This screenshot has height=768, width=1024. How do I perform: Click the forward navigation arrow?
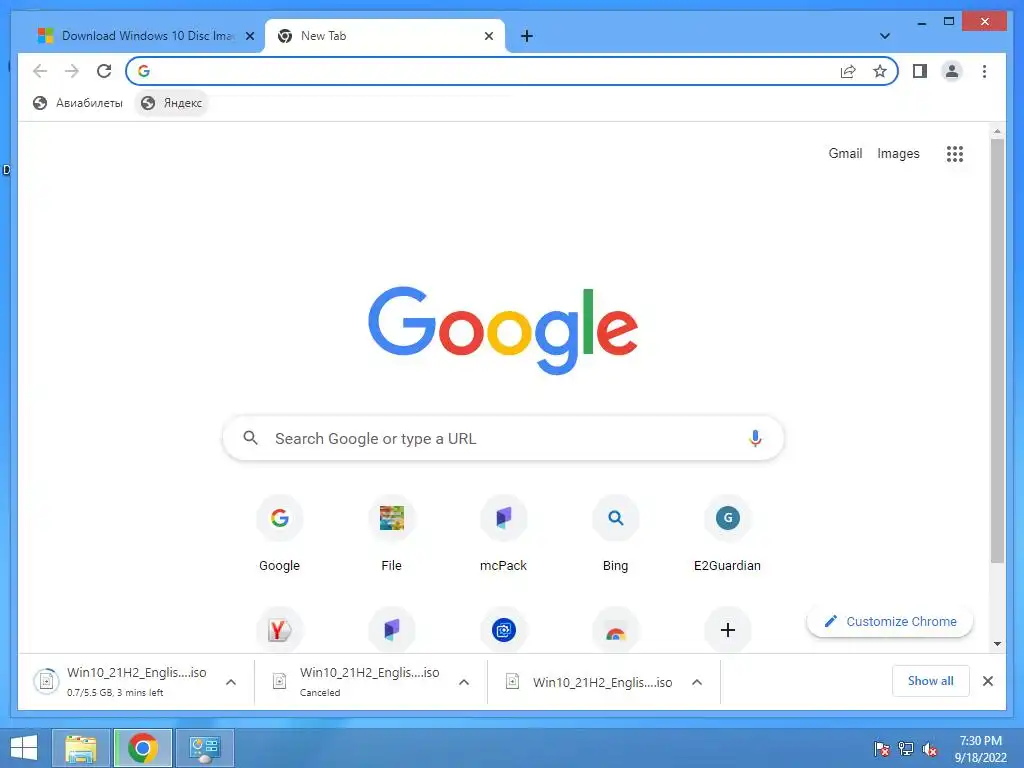72,71
